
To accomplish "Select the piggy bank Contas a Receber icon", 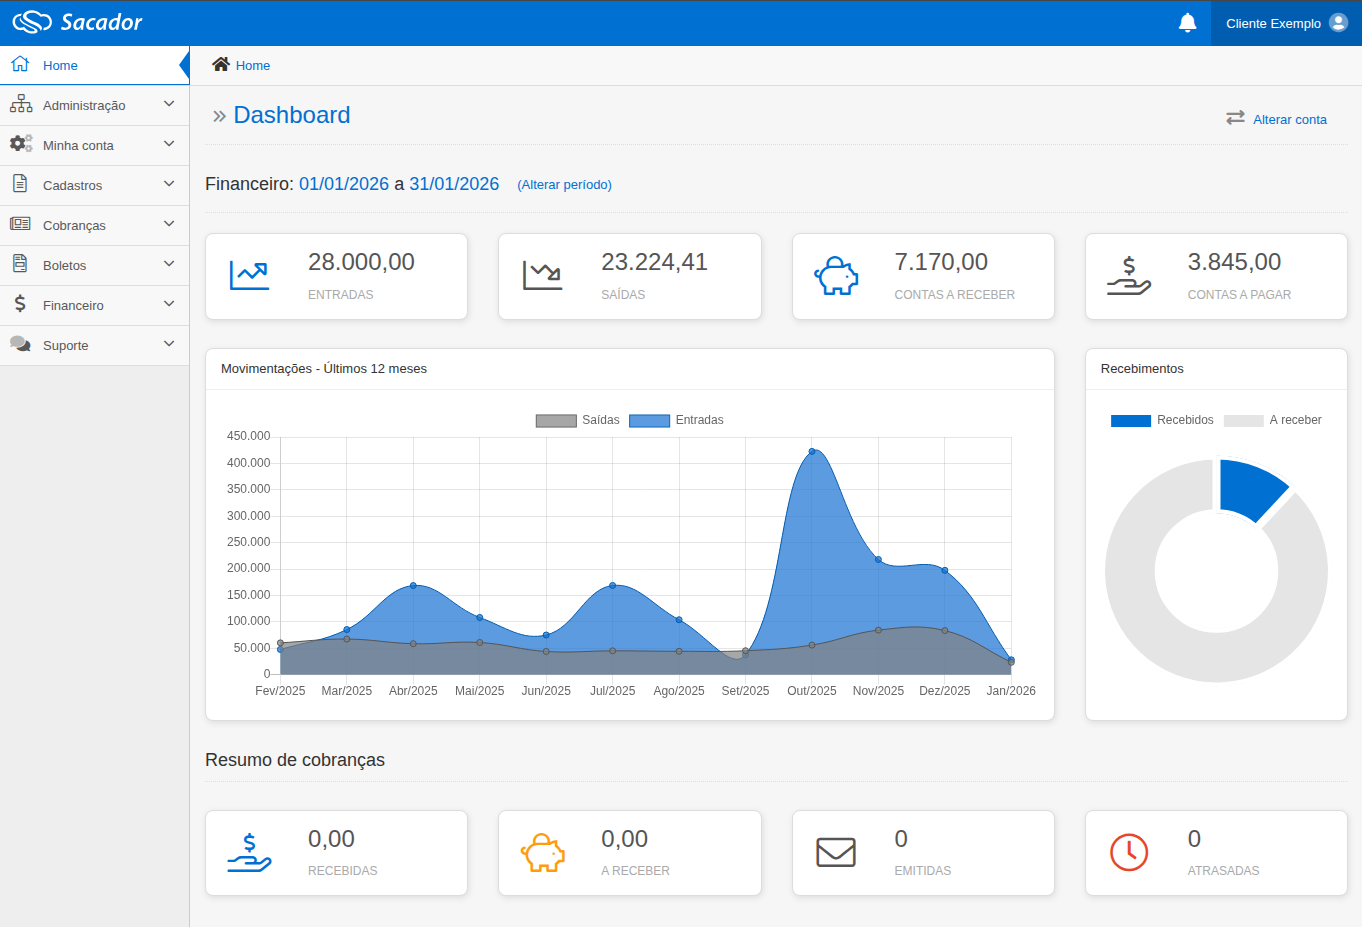I will [x=835, y=276].
